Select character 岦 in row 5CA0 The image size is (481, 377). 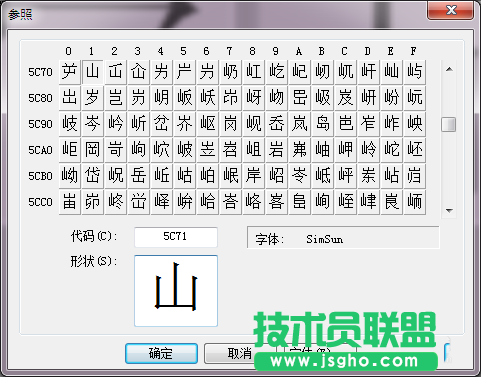click(207, 150)
